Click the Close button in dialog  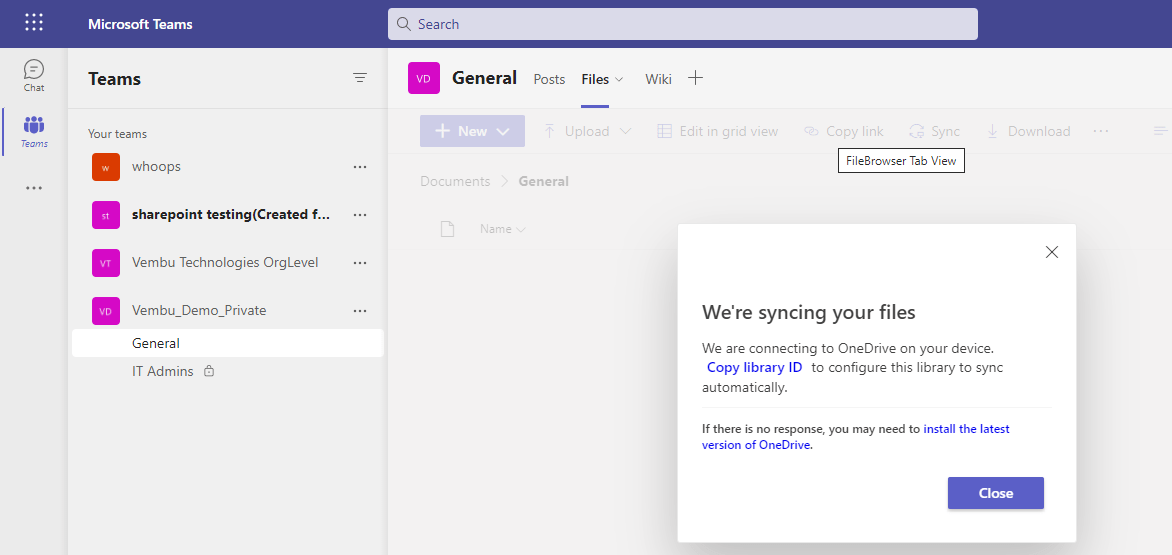tap(996, 493)
